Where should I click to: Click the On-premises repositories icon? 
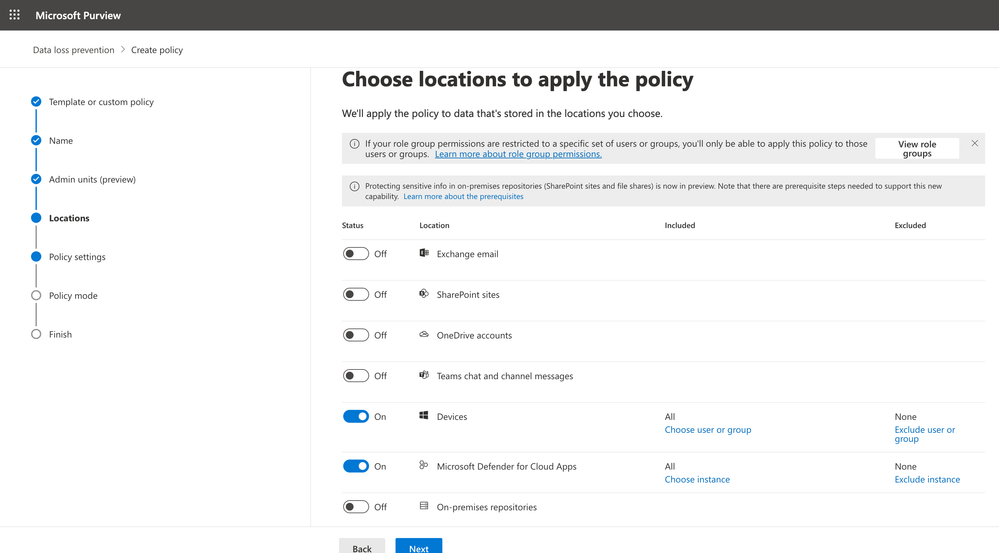coord(424,506)
